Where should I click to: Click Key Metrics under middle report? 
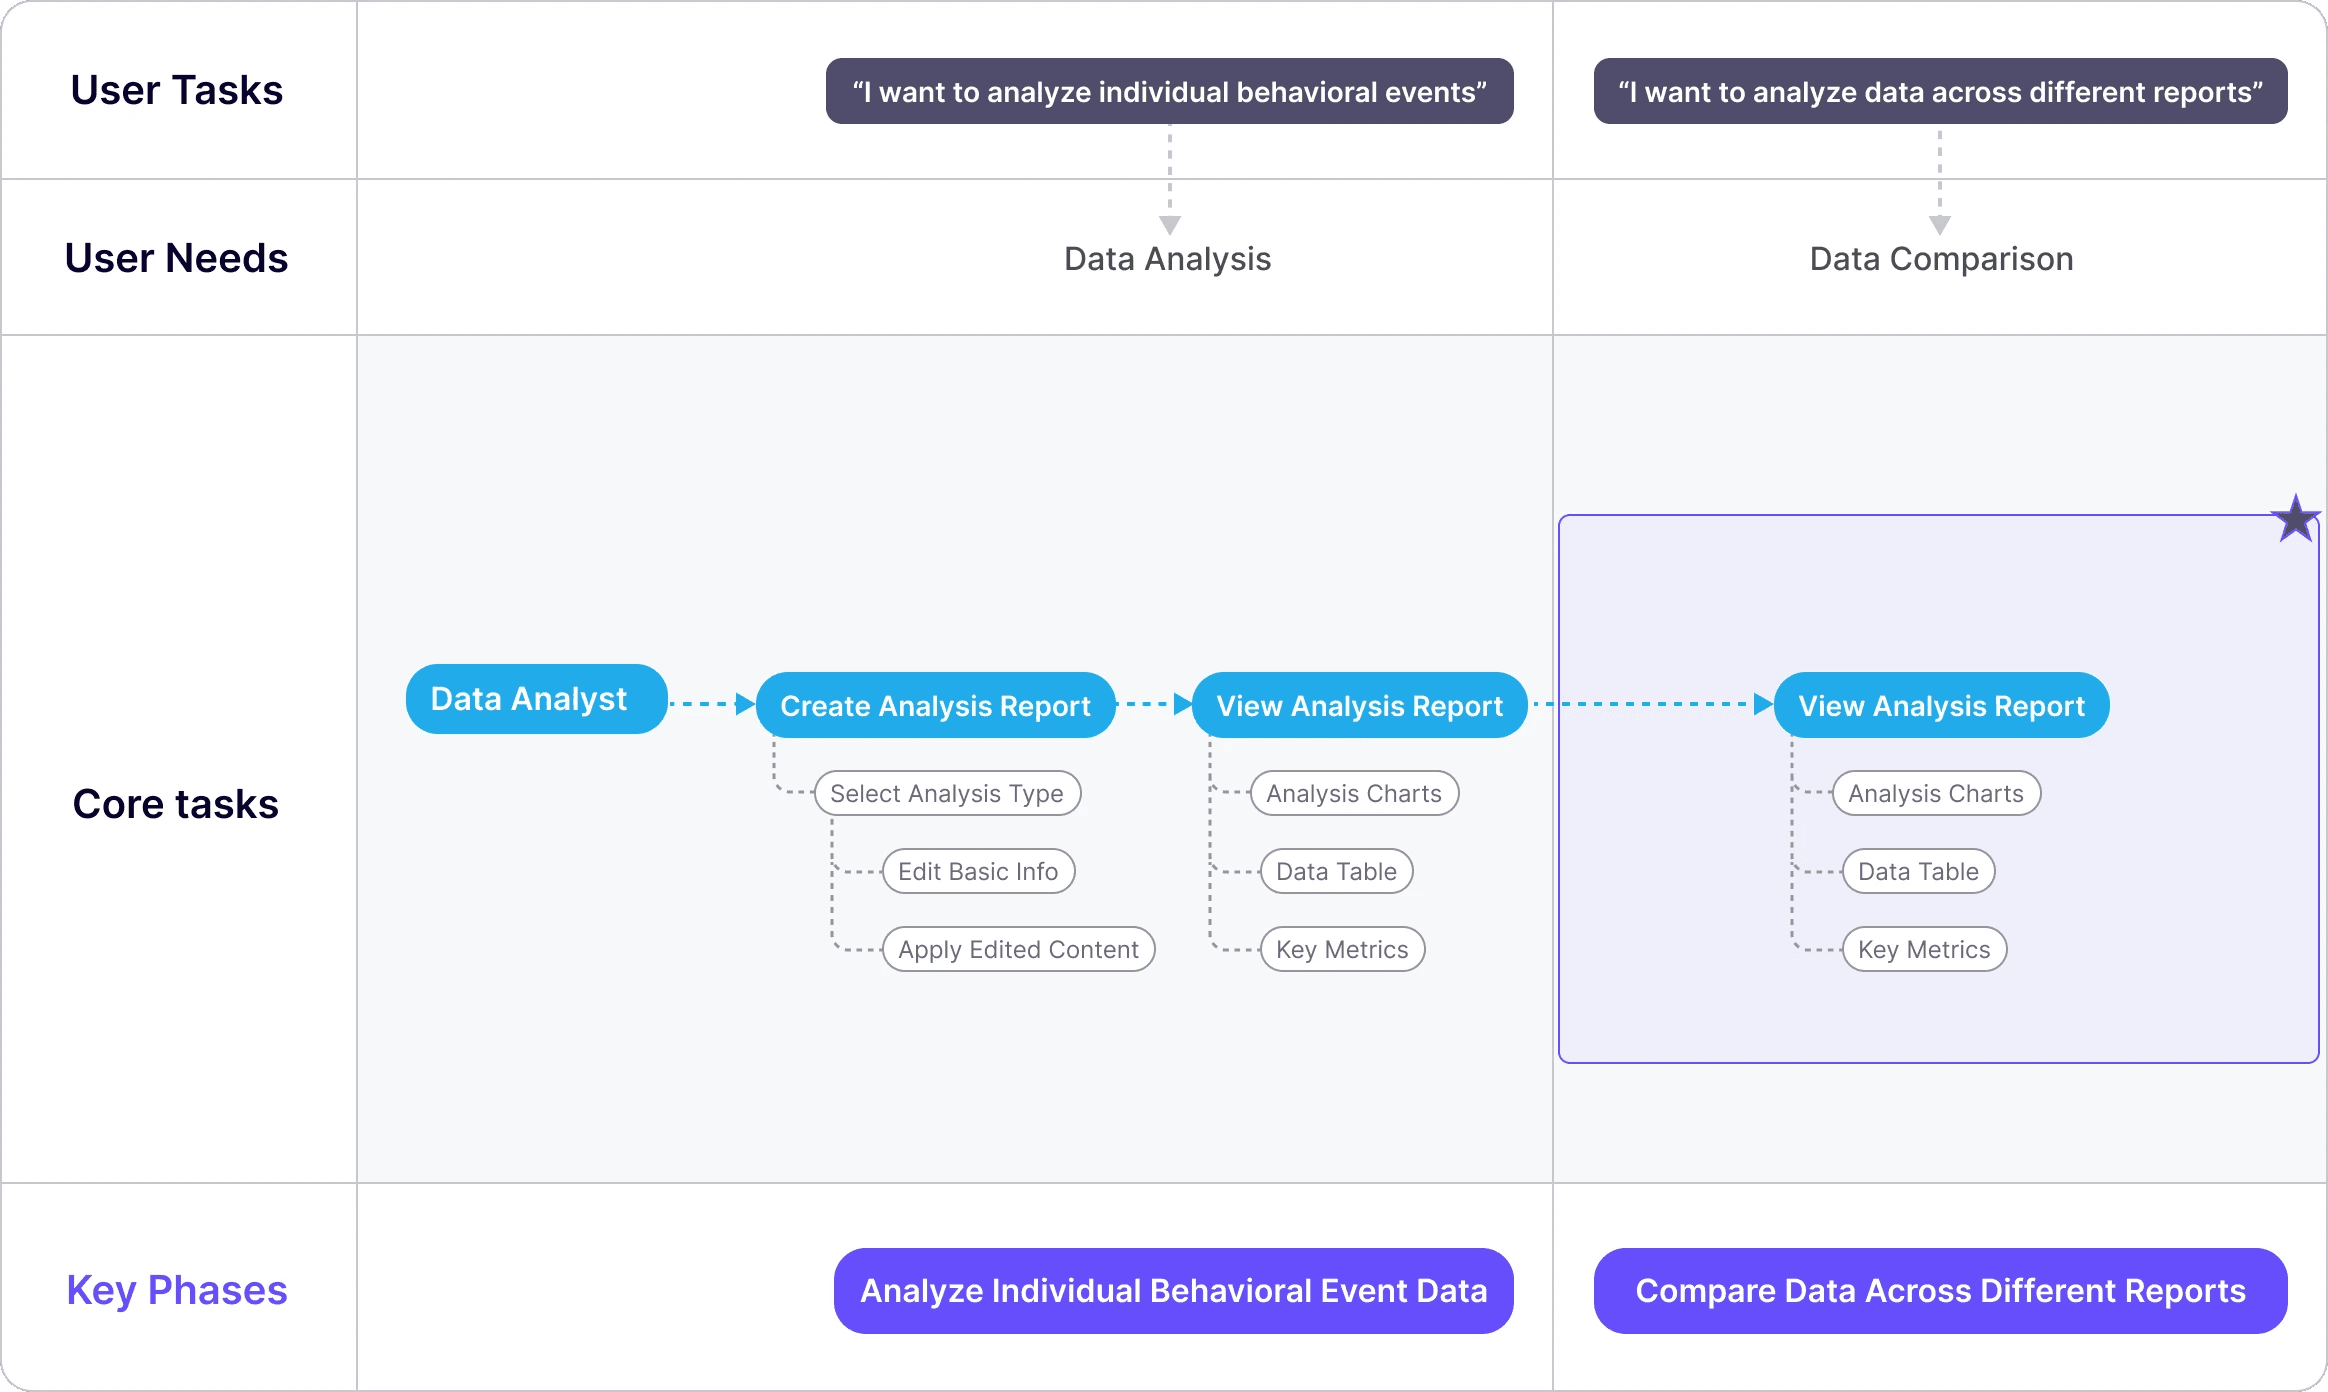[x=1342, y=949]
